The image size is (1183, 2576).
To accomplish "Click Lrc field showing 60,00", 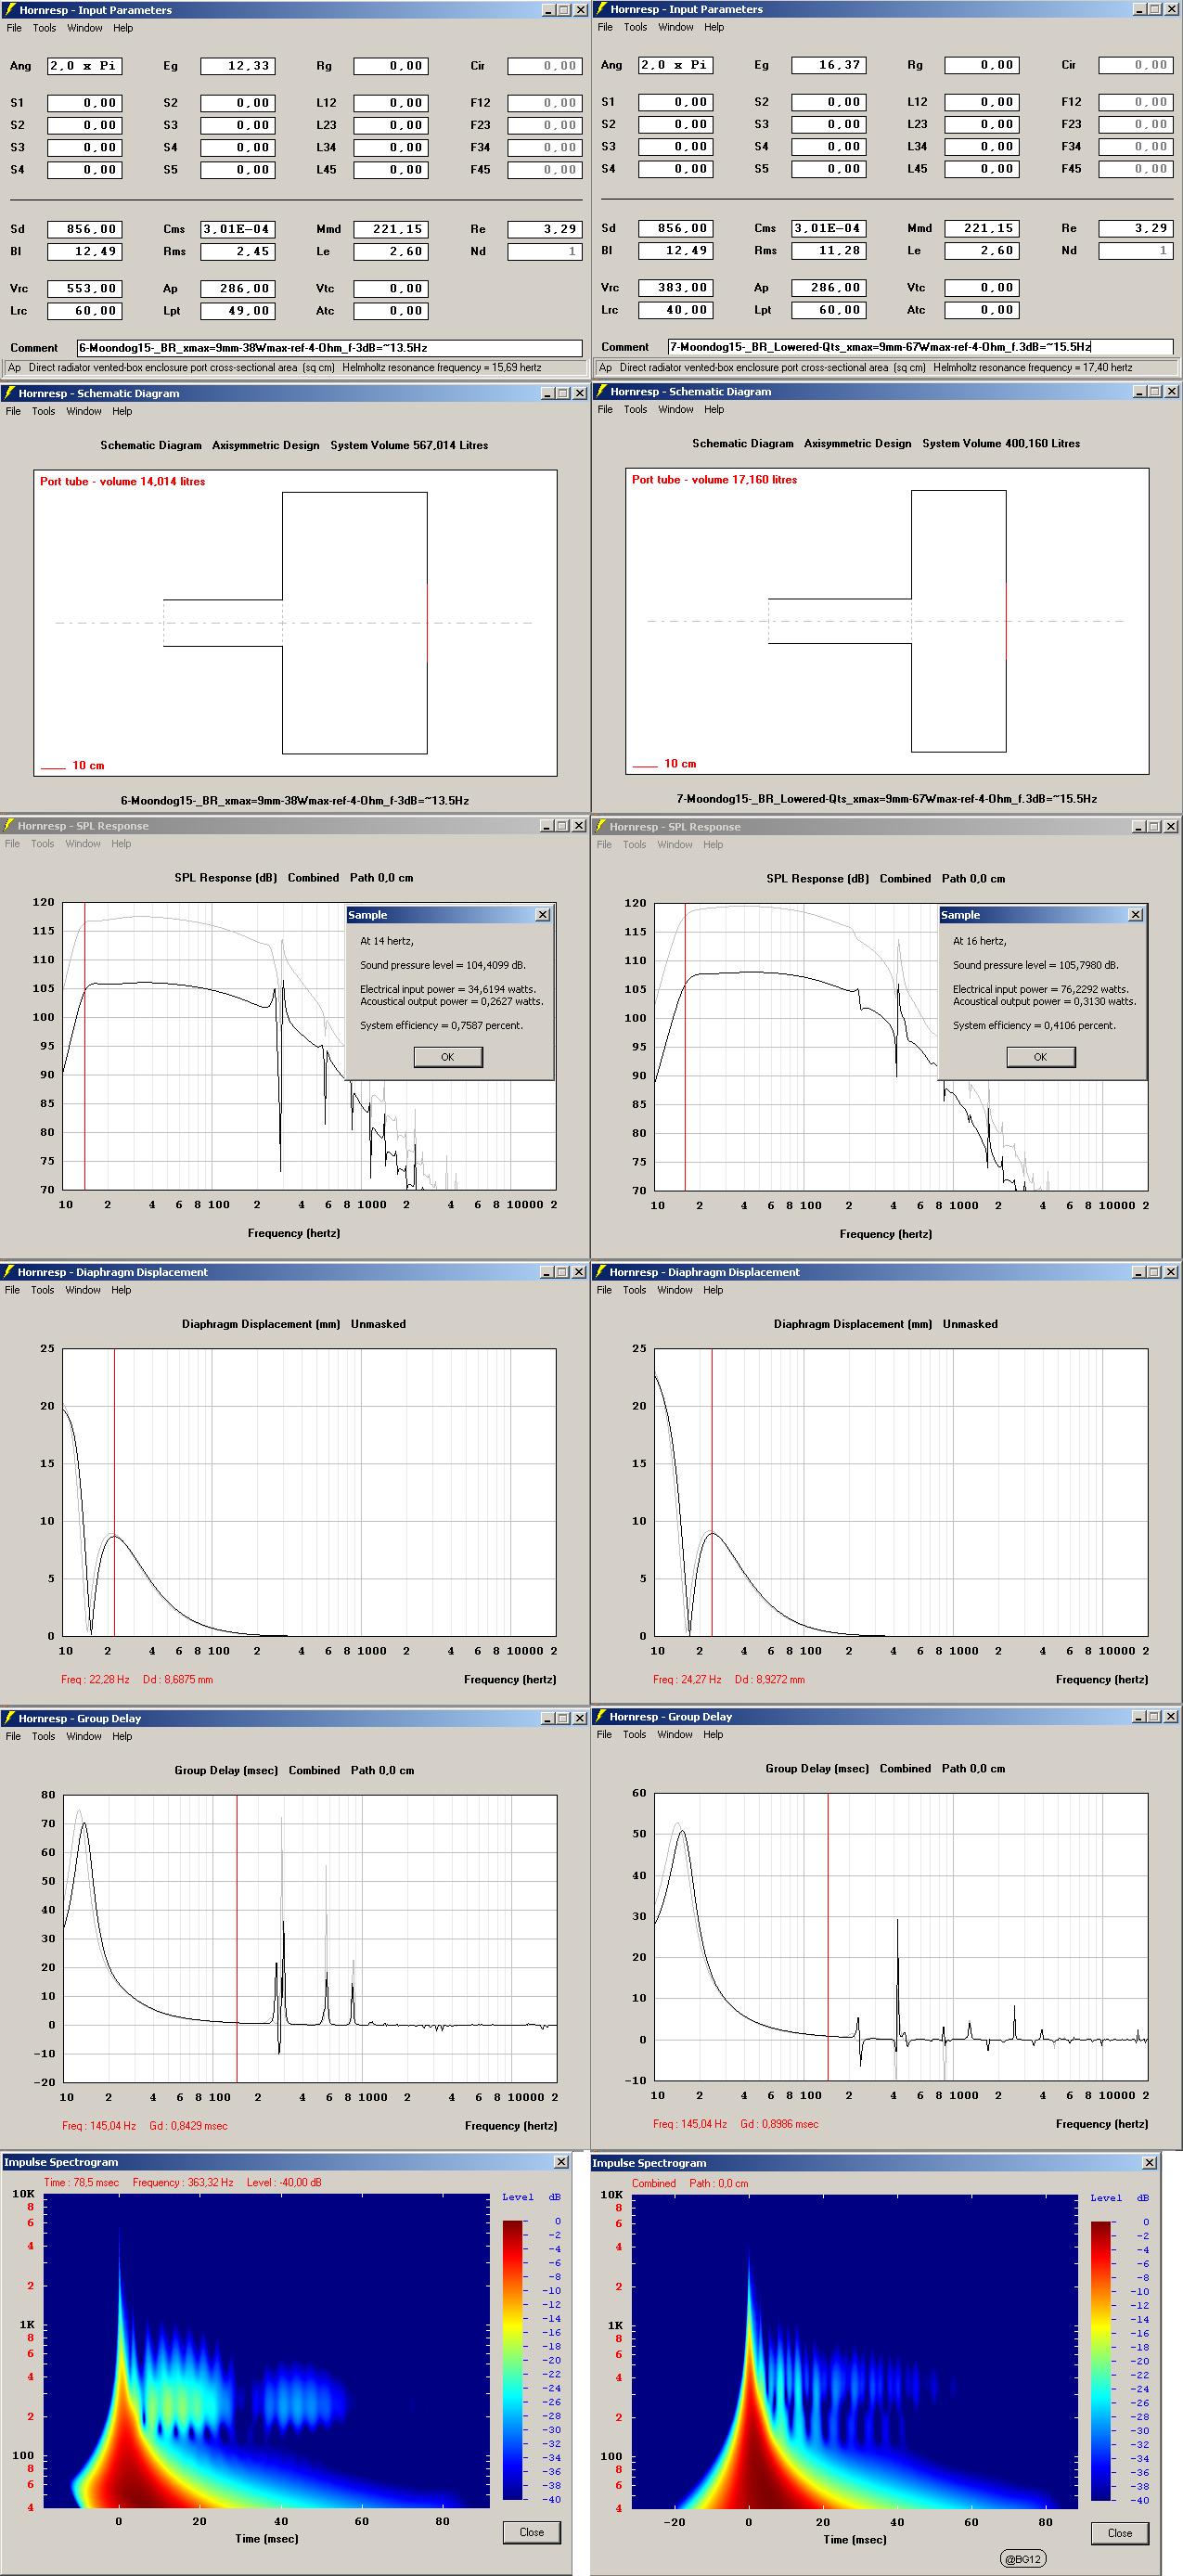I will tap(85, 311).
